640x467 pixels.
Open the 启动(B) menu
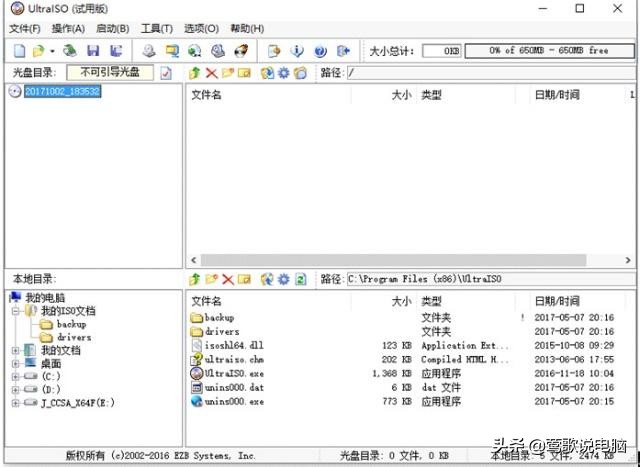113,29
